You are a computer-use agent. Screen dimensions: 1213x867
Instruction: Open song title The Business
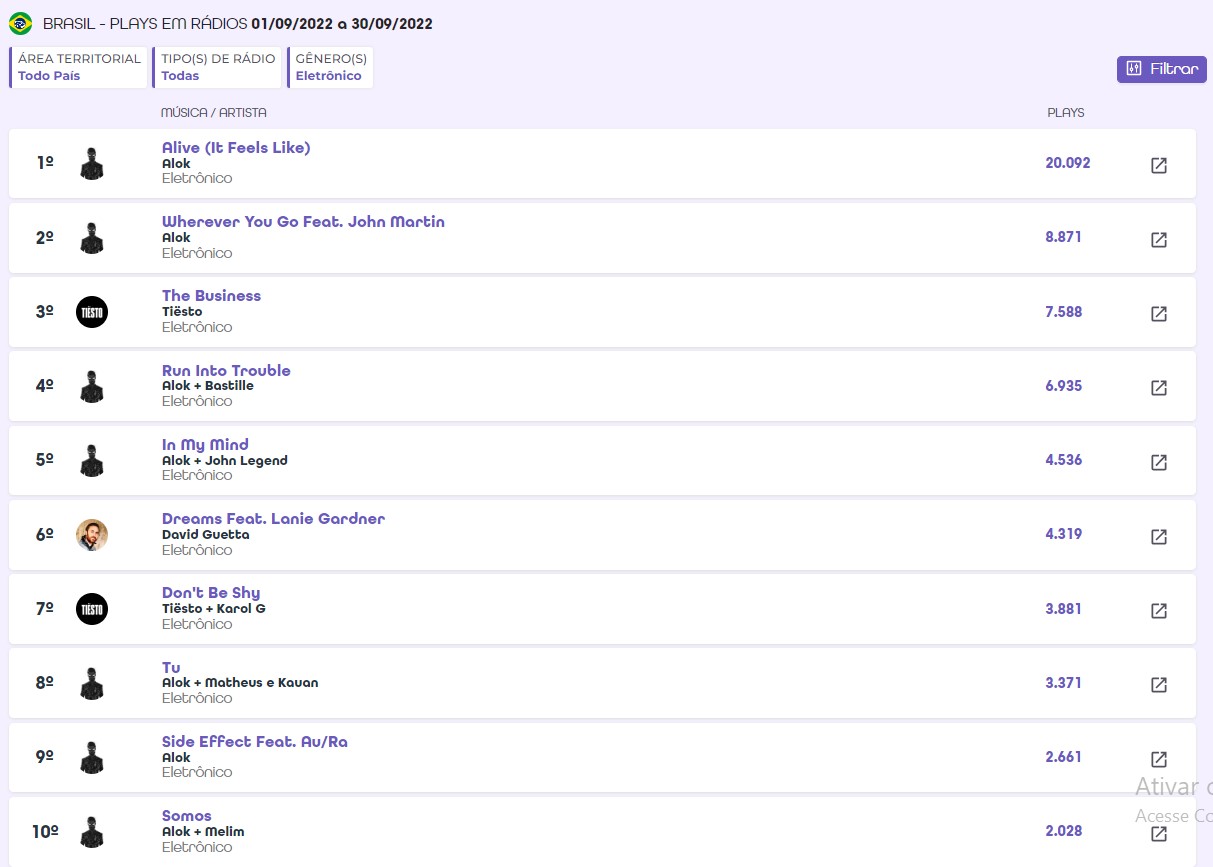(x=211, y=296)
